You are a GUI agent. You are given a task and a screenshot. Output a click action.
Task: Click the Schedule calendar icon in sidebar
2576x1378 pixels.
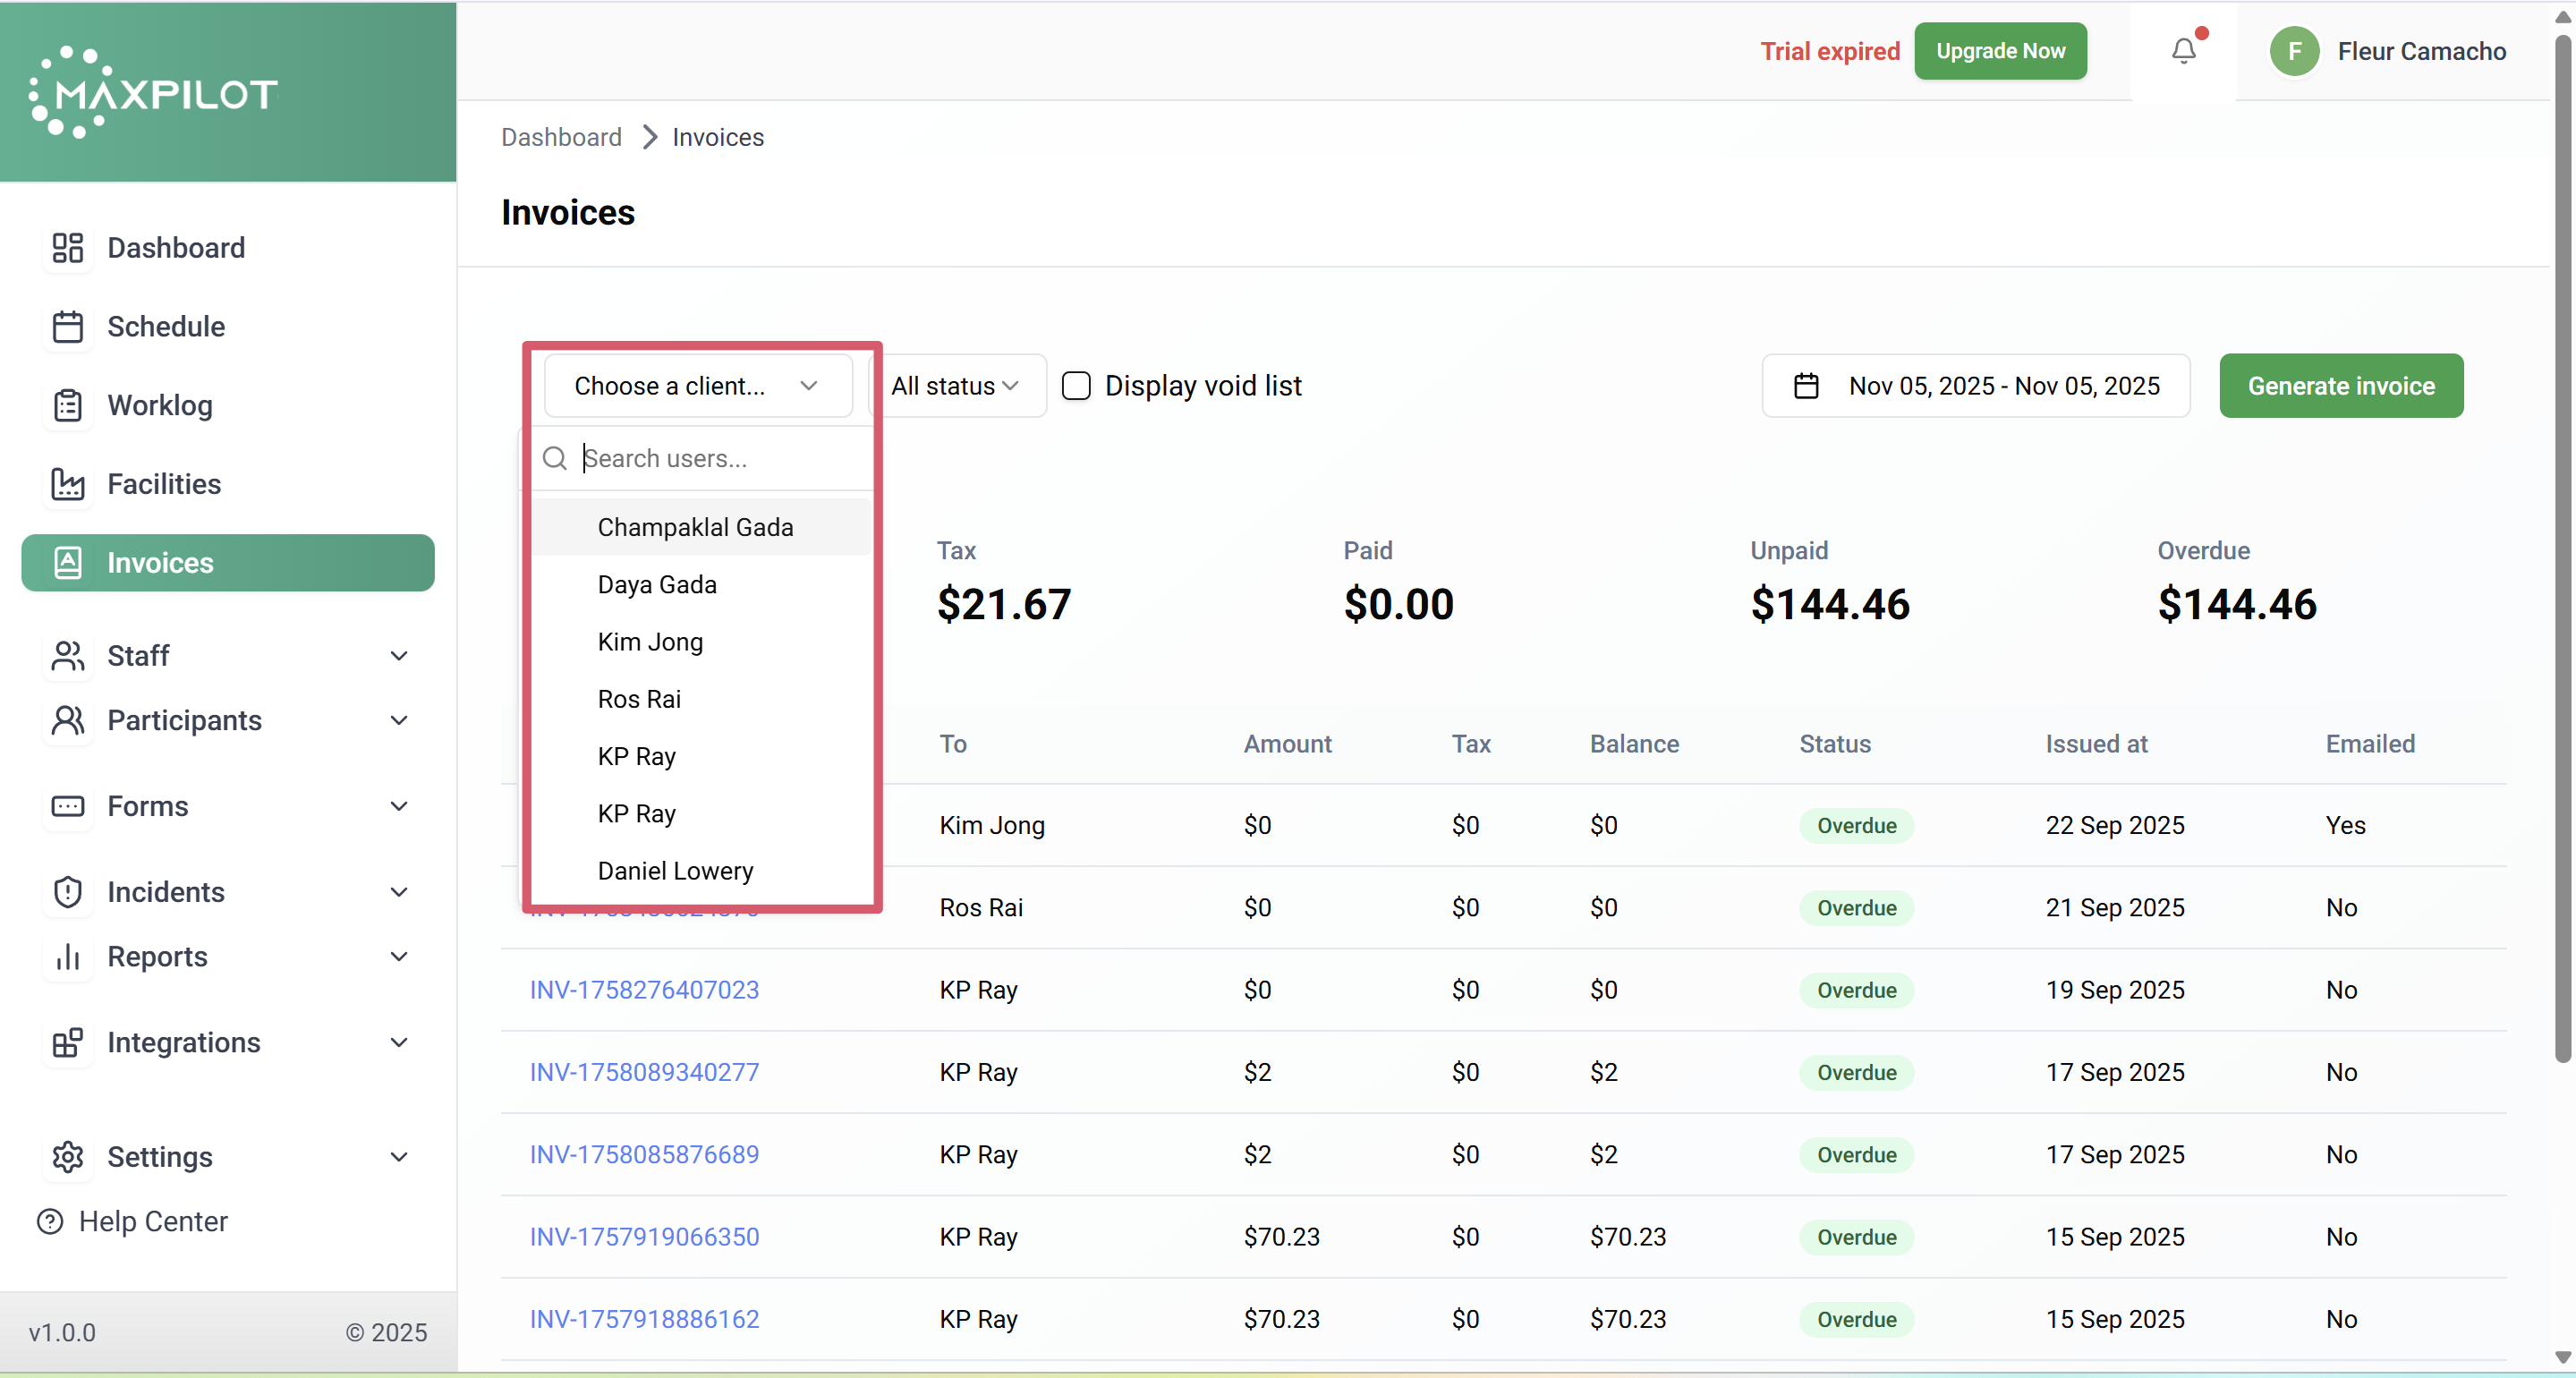click(x=67, y=327)
